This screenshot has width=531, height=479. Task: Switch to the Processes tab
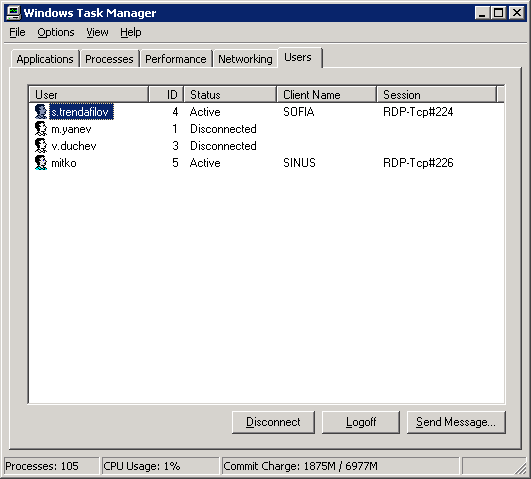[109, 59]
